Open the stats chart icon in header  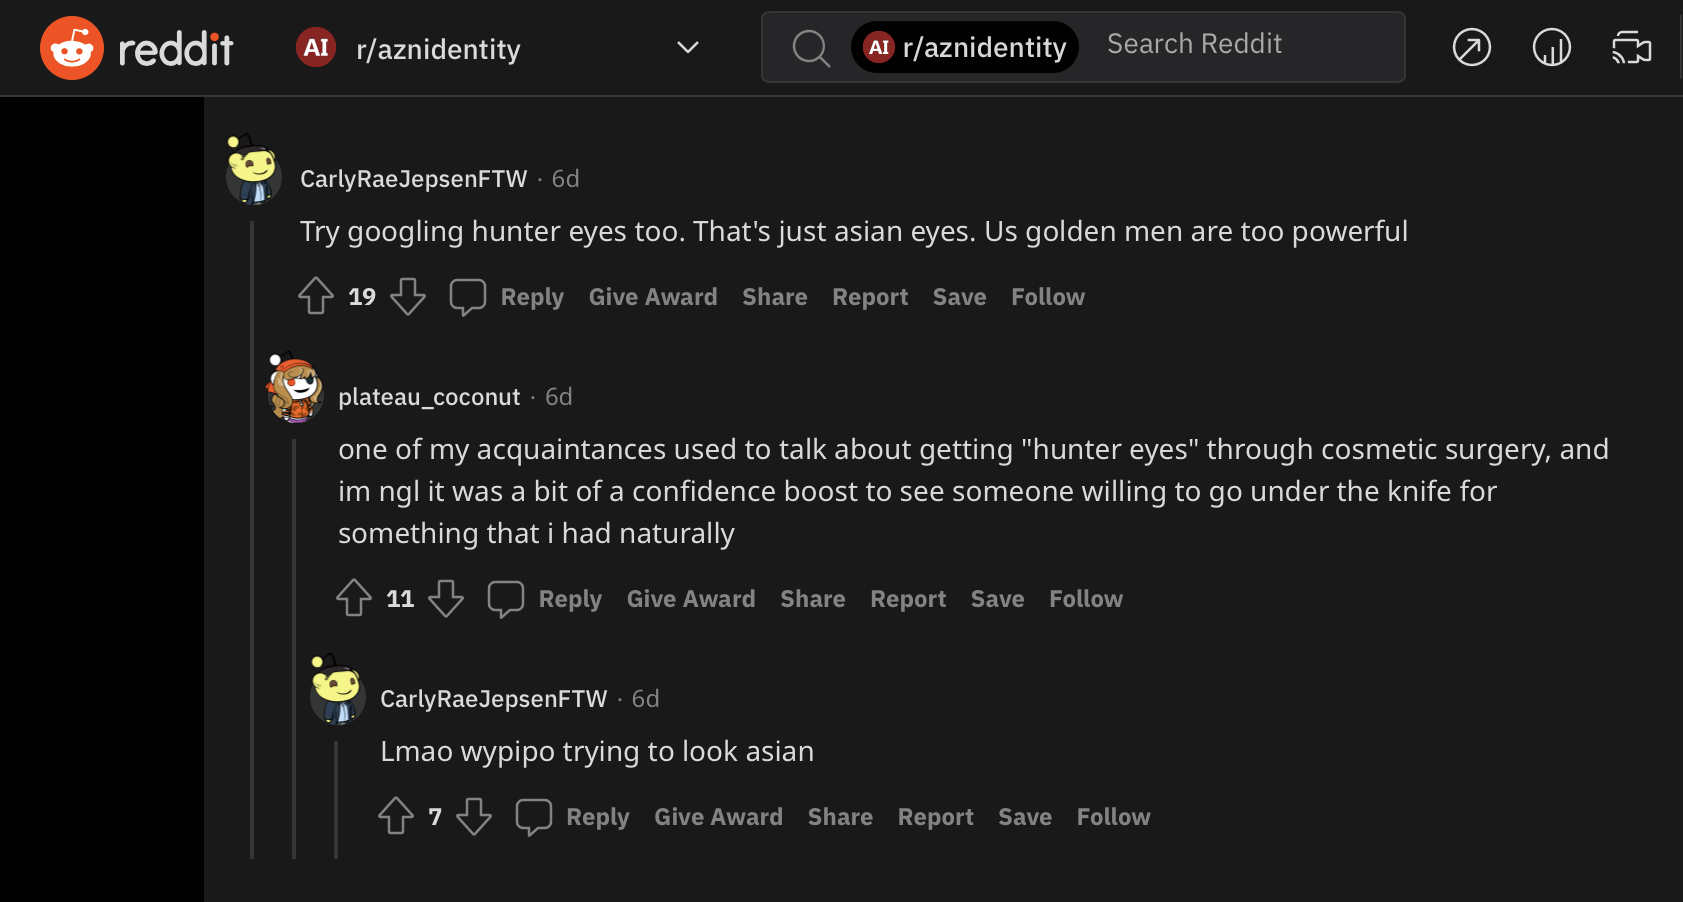(x=1551, y=48)
